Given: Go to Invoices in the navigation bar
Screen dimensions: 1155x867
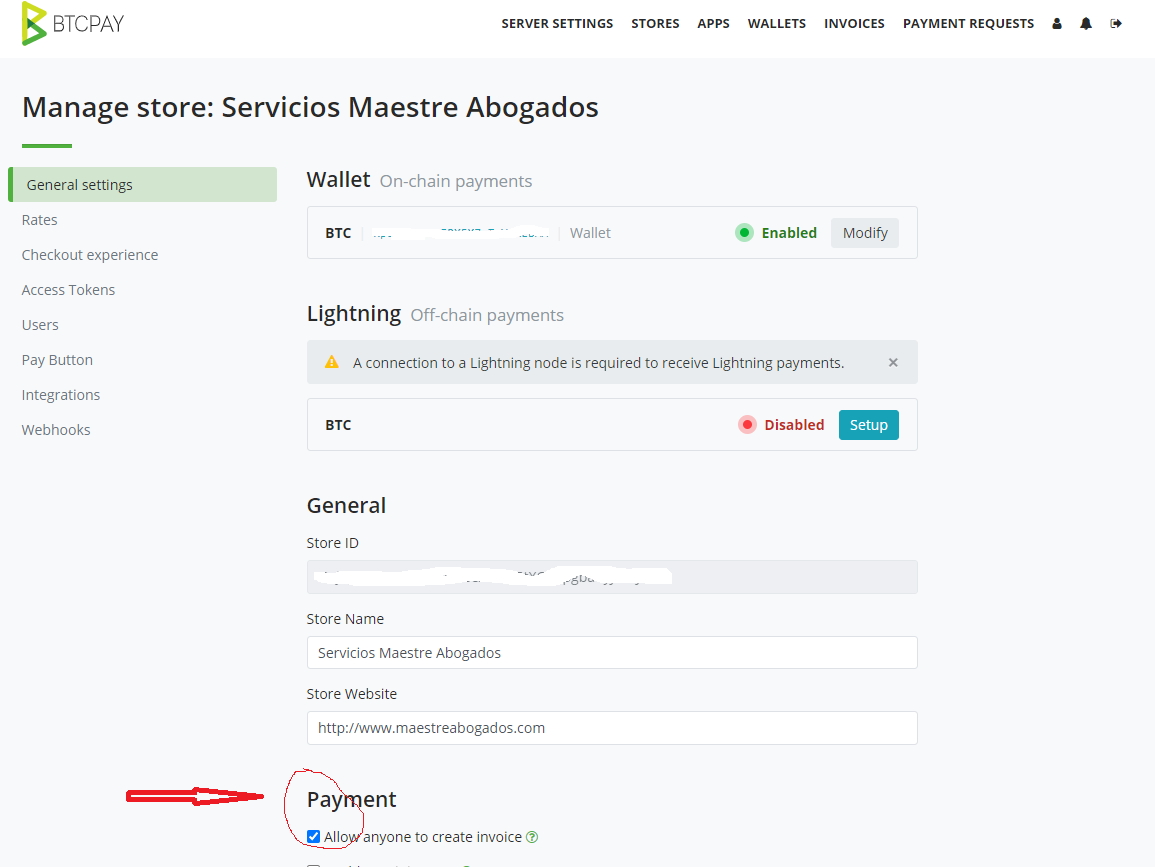Looking at the screenshot, I should (854, 24).
